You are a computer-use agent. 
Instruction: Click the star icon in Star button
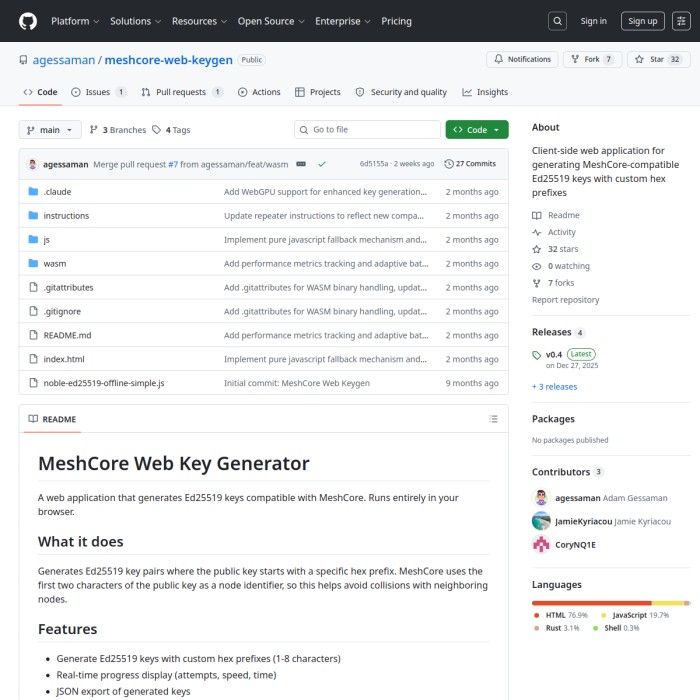point(639,59)
